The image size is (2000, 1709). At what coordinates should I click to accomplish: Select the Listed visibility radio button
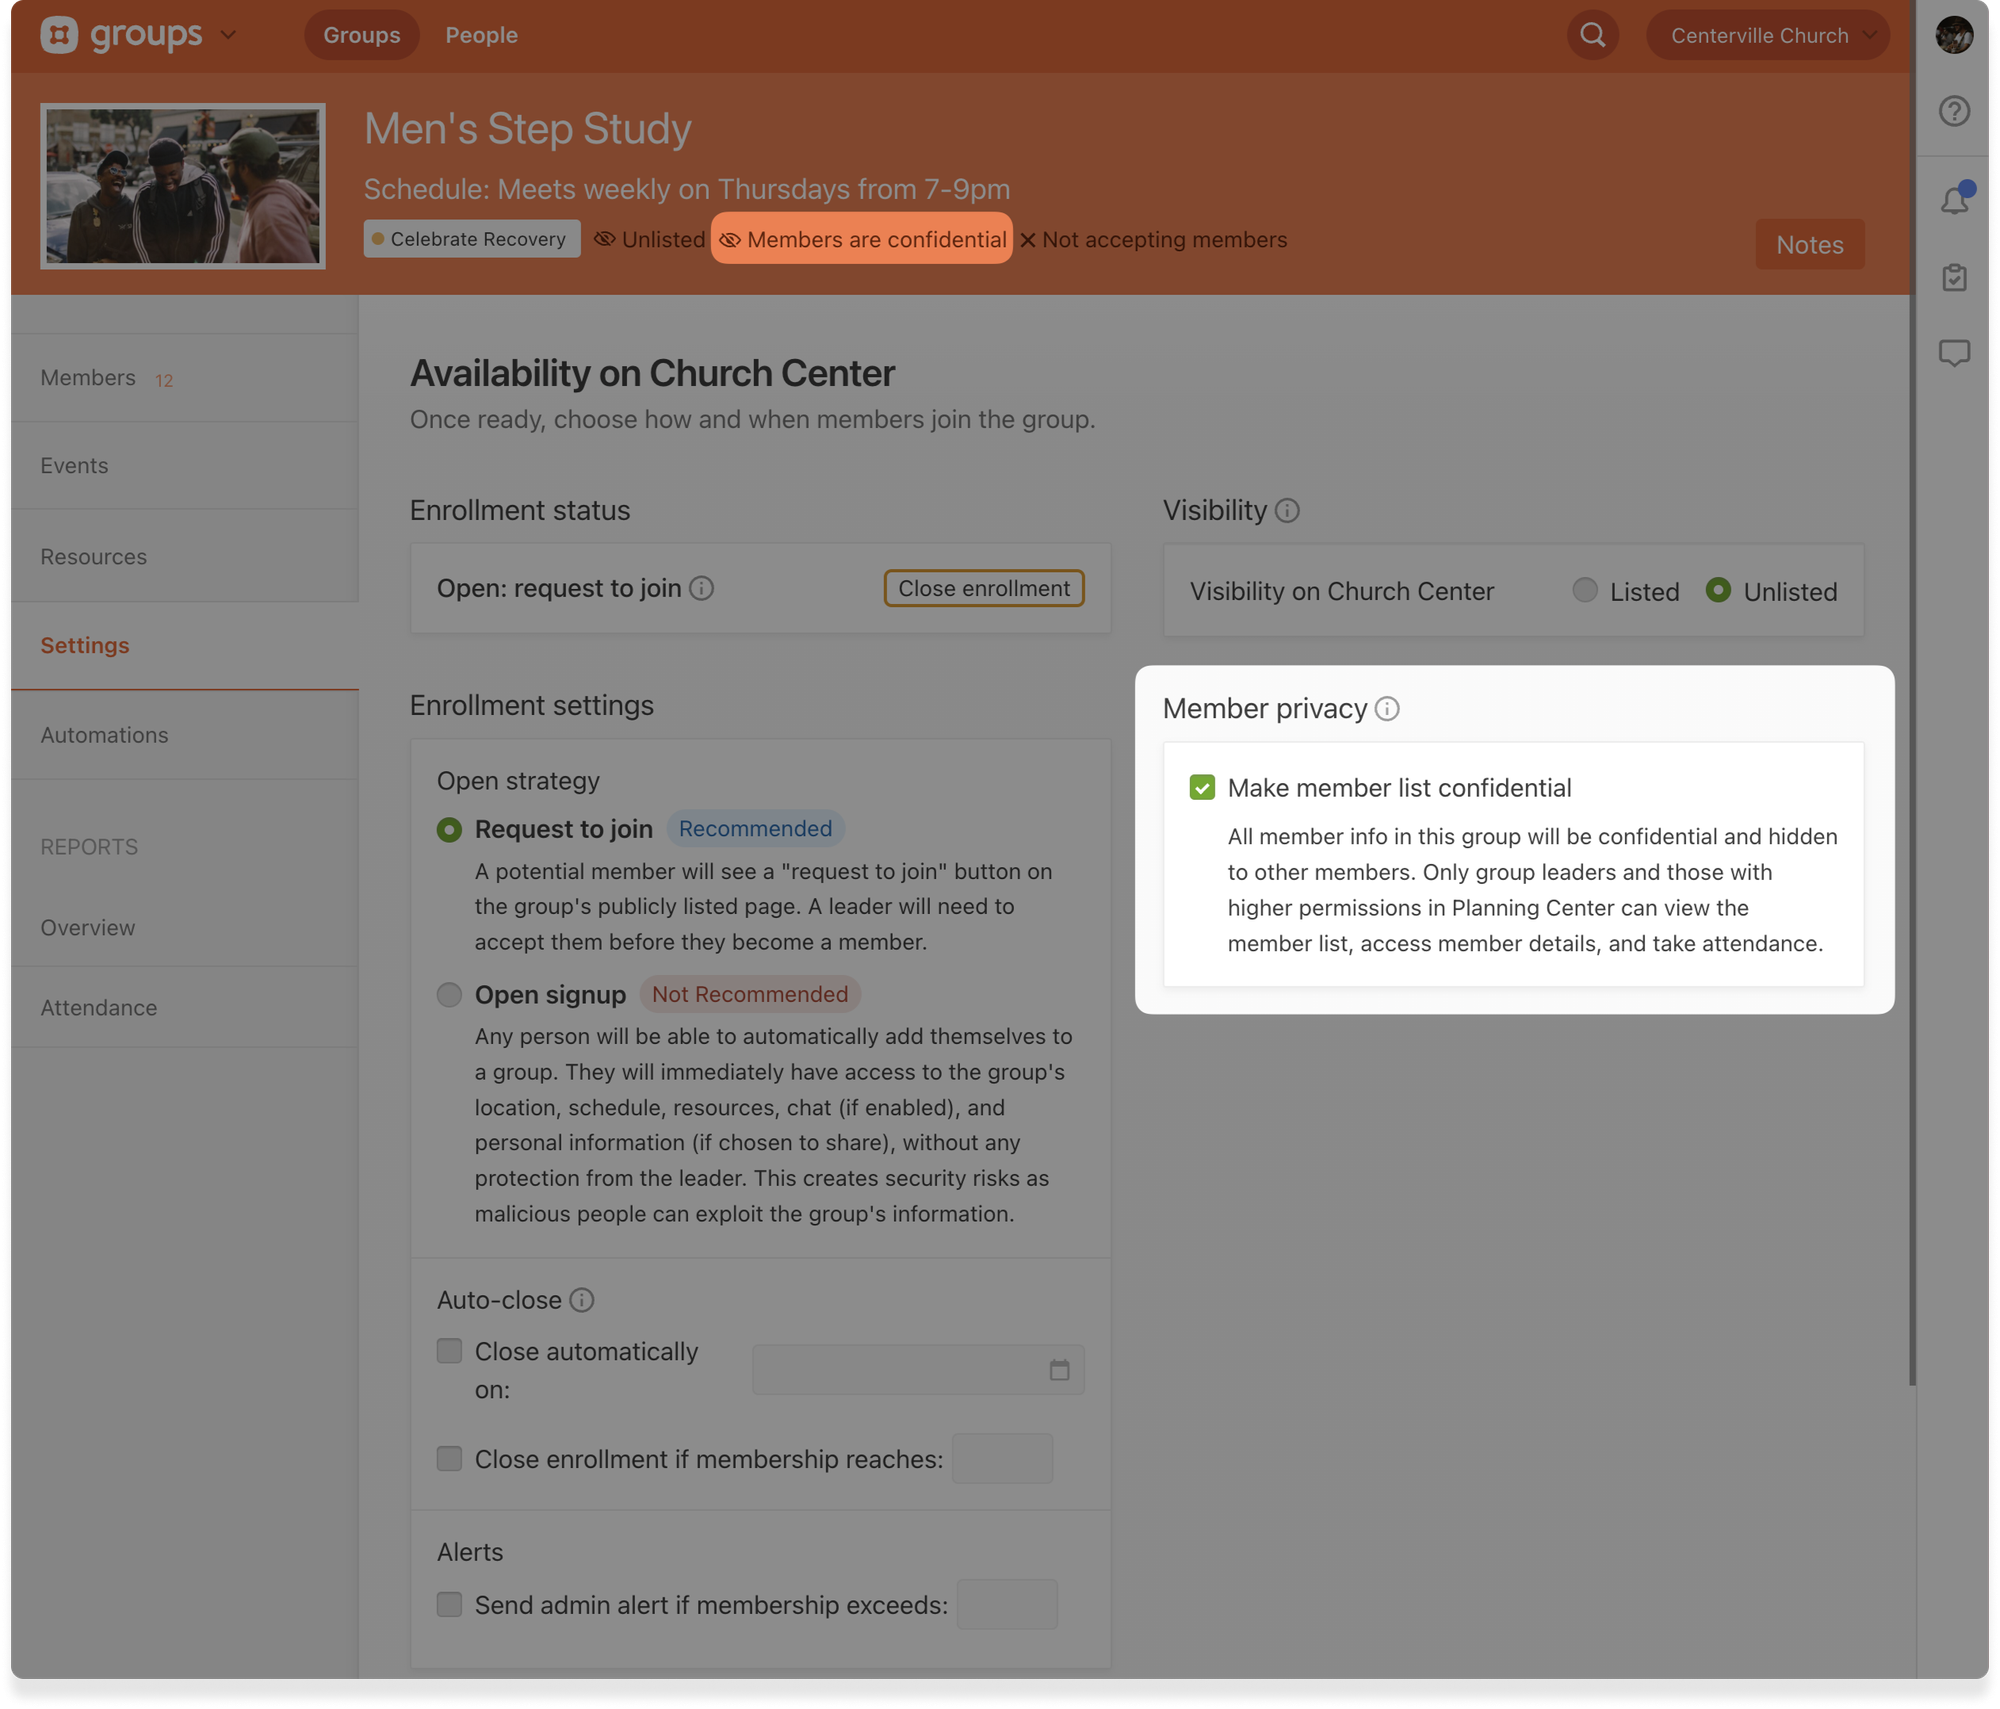pos(1585,591)
